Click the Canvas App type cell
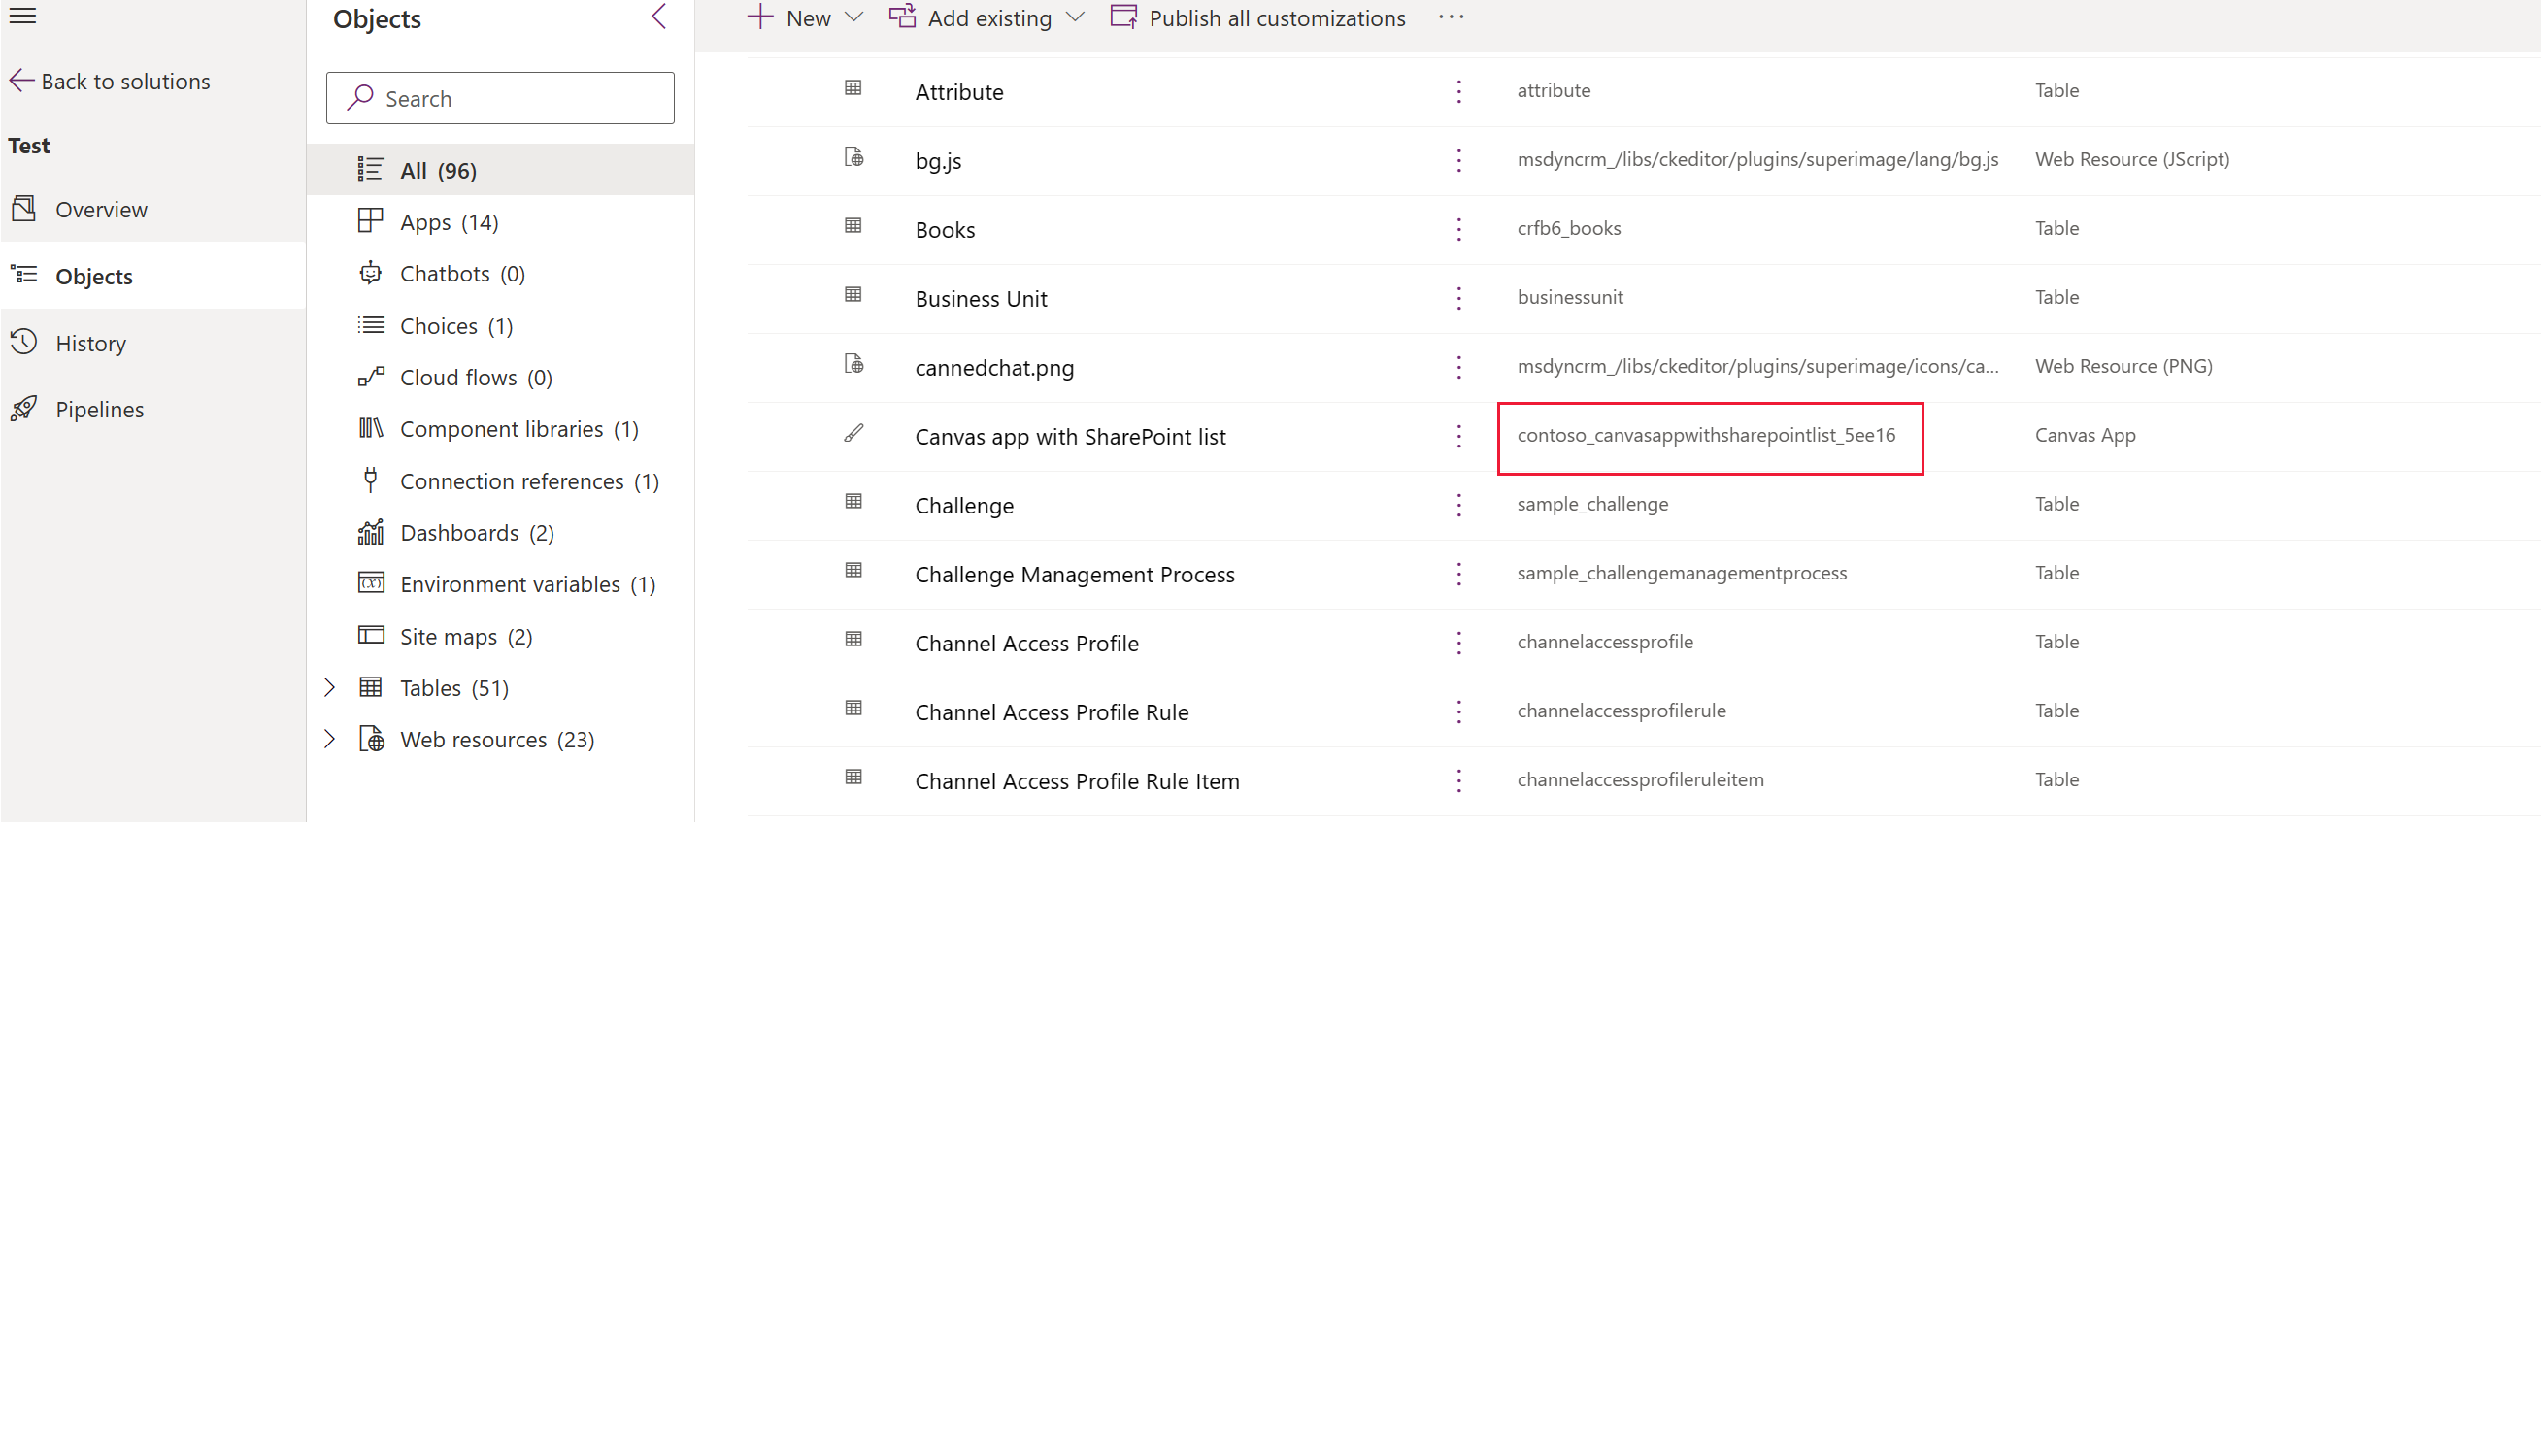 coord(2085,435)
